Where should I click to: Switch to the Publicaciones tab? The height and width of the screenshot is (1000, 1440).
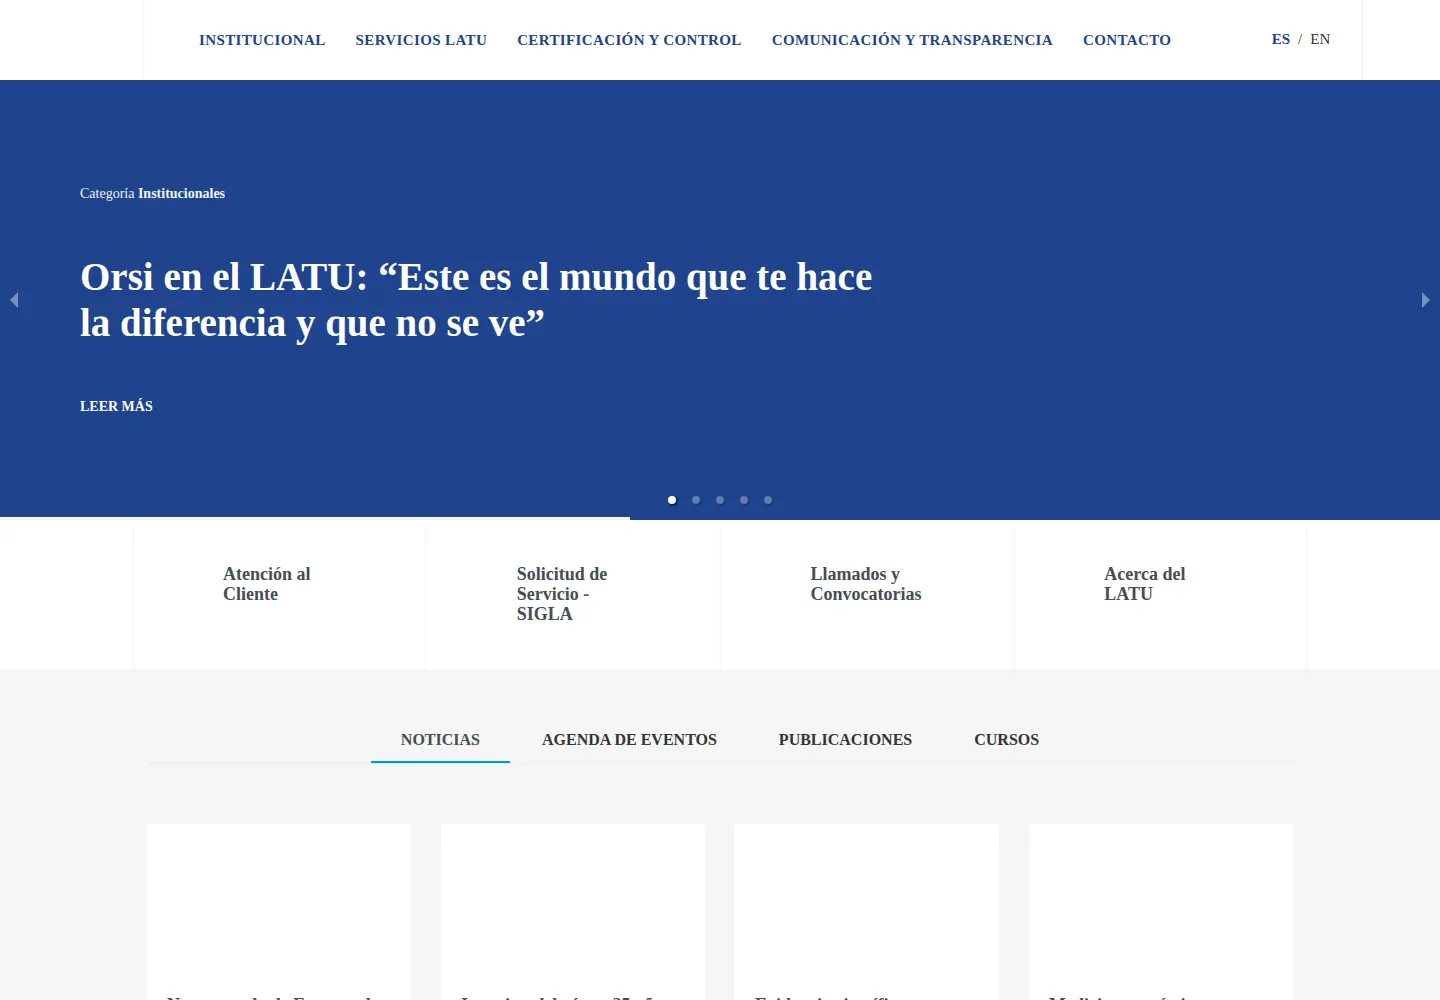tap(845, 740)
